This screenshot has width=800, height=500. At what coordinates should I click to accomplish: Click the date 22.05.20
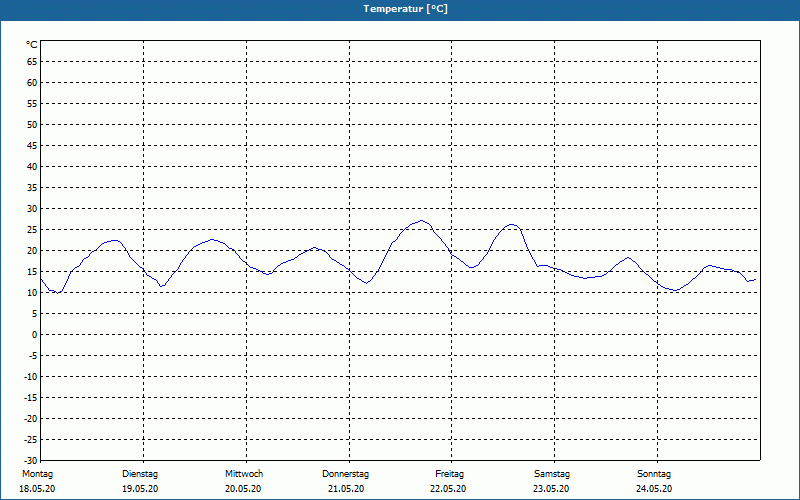coord(448,489)
